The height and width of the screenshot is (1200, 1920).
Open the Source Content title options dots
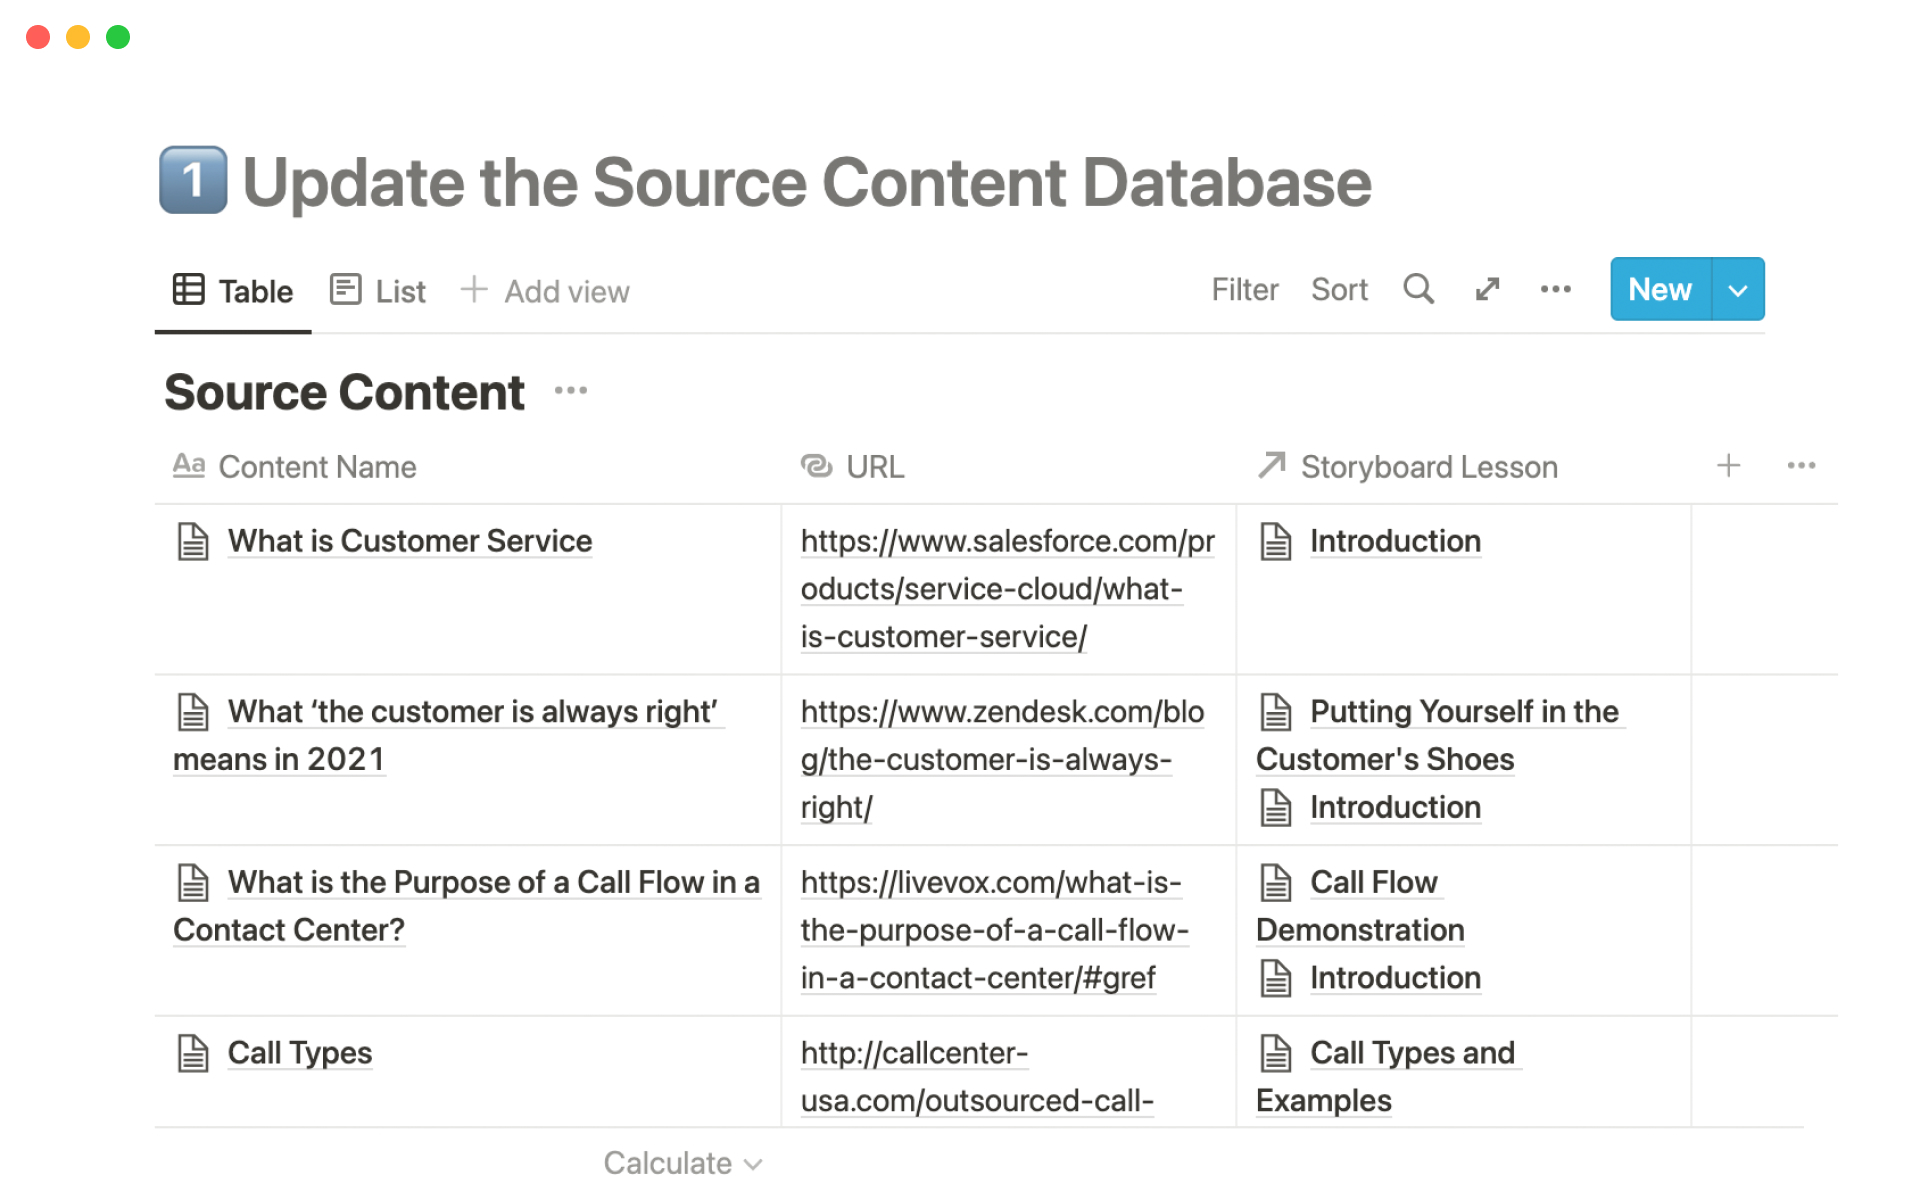point(571,391)
